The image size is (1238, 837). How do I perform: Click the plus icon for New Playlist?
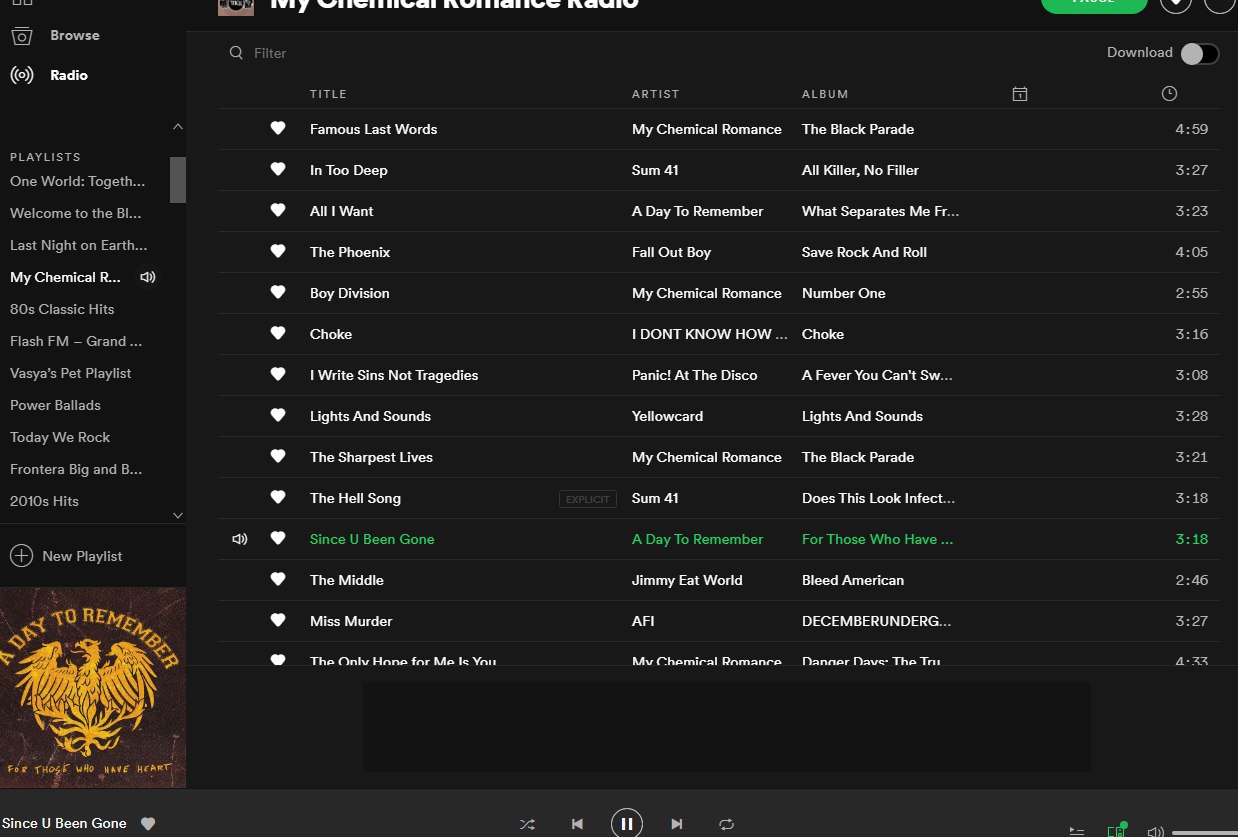click(x=21, y=556)
